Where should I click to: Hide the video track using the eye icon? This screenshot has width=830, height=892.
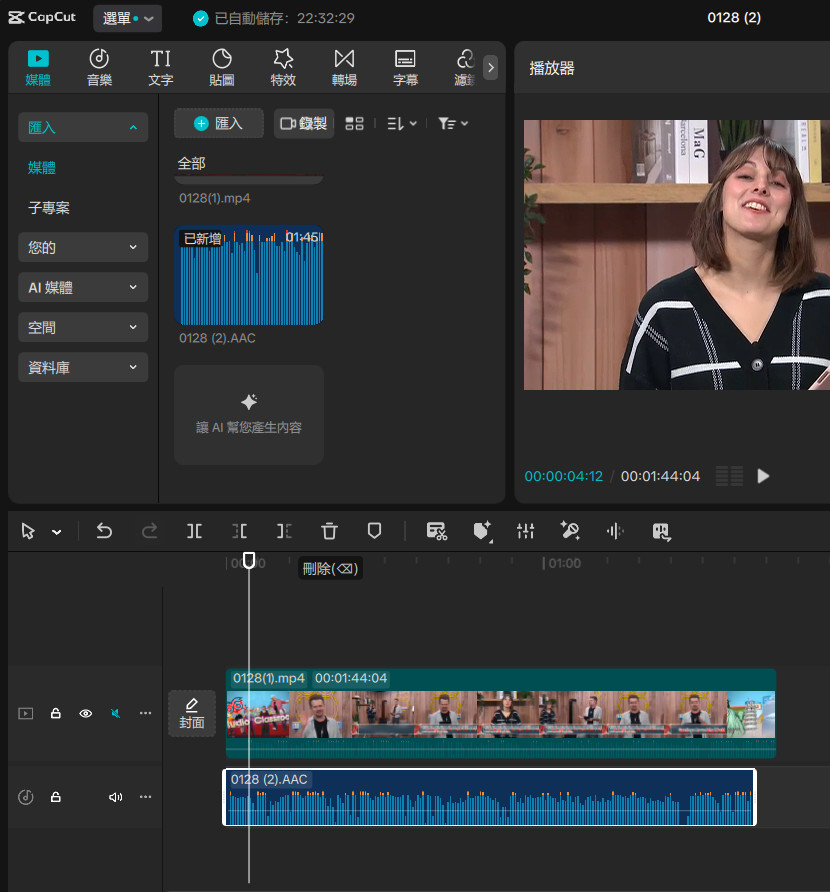[x=86, y=714]
